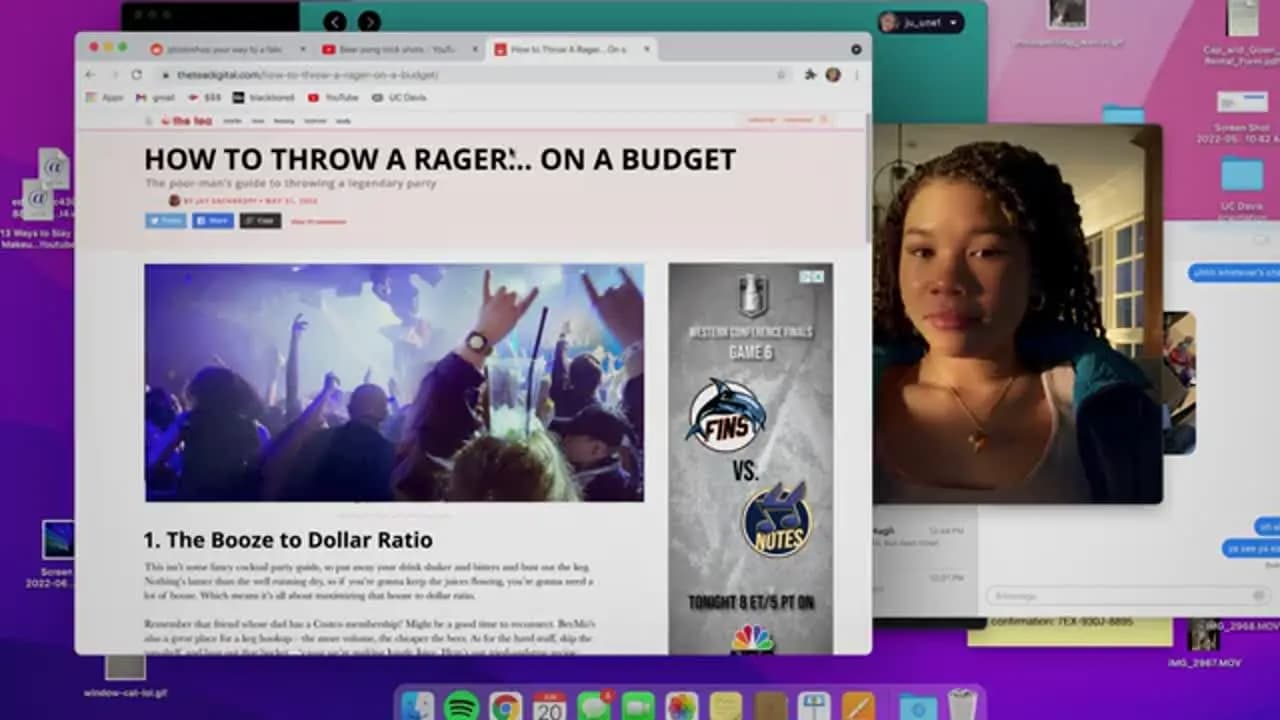This screenshot has width=1280, height=720.
Task: Open the user account dropdown in Spotify
Action: coord(921,22)
